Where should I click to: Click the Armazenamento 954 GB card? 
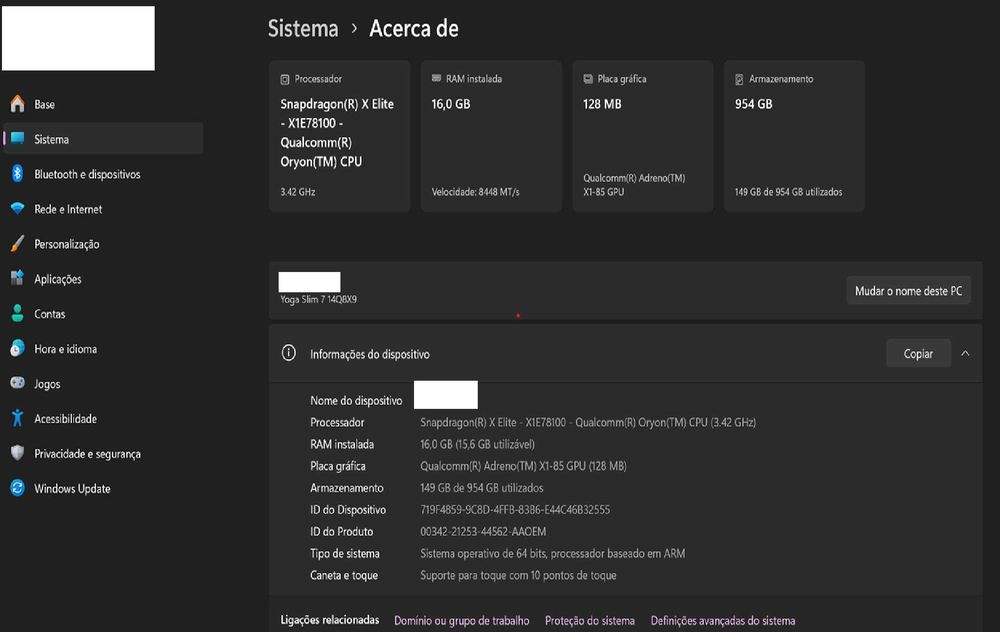click(x=794, y=136)
